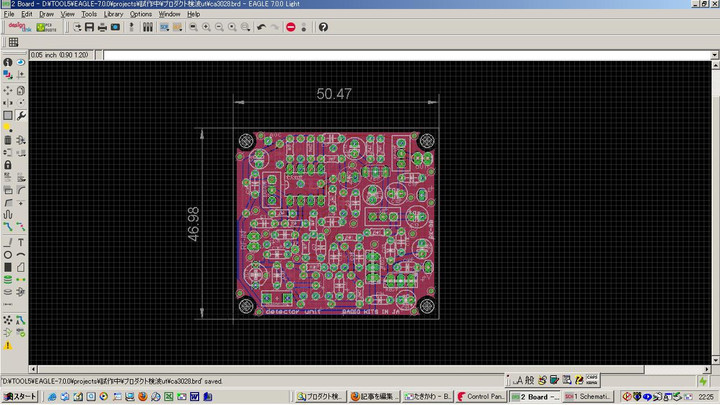
Task: Switch to the Control Panel taskbar button
Action: pos(479,397)
